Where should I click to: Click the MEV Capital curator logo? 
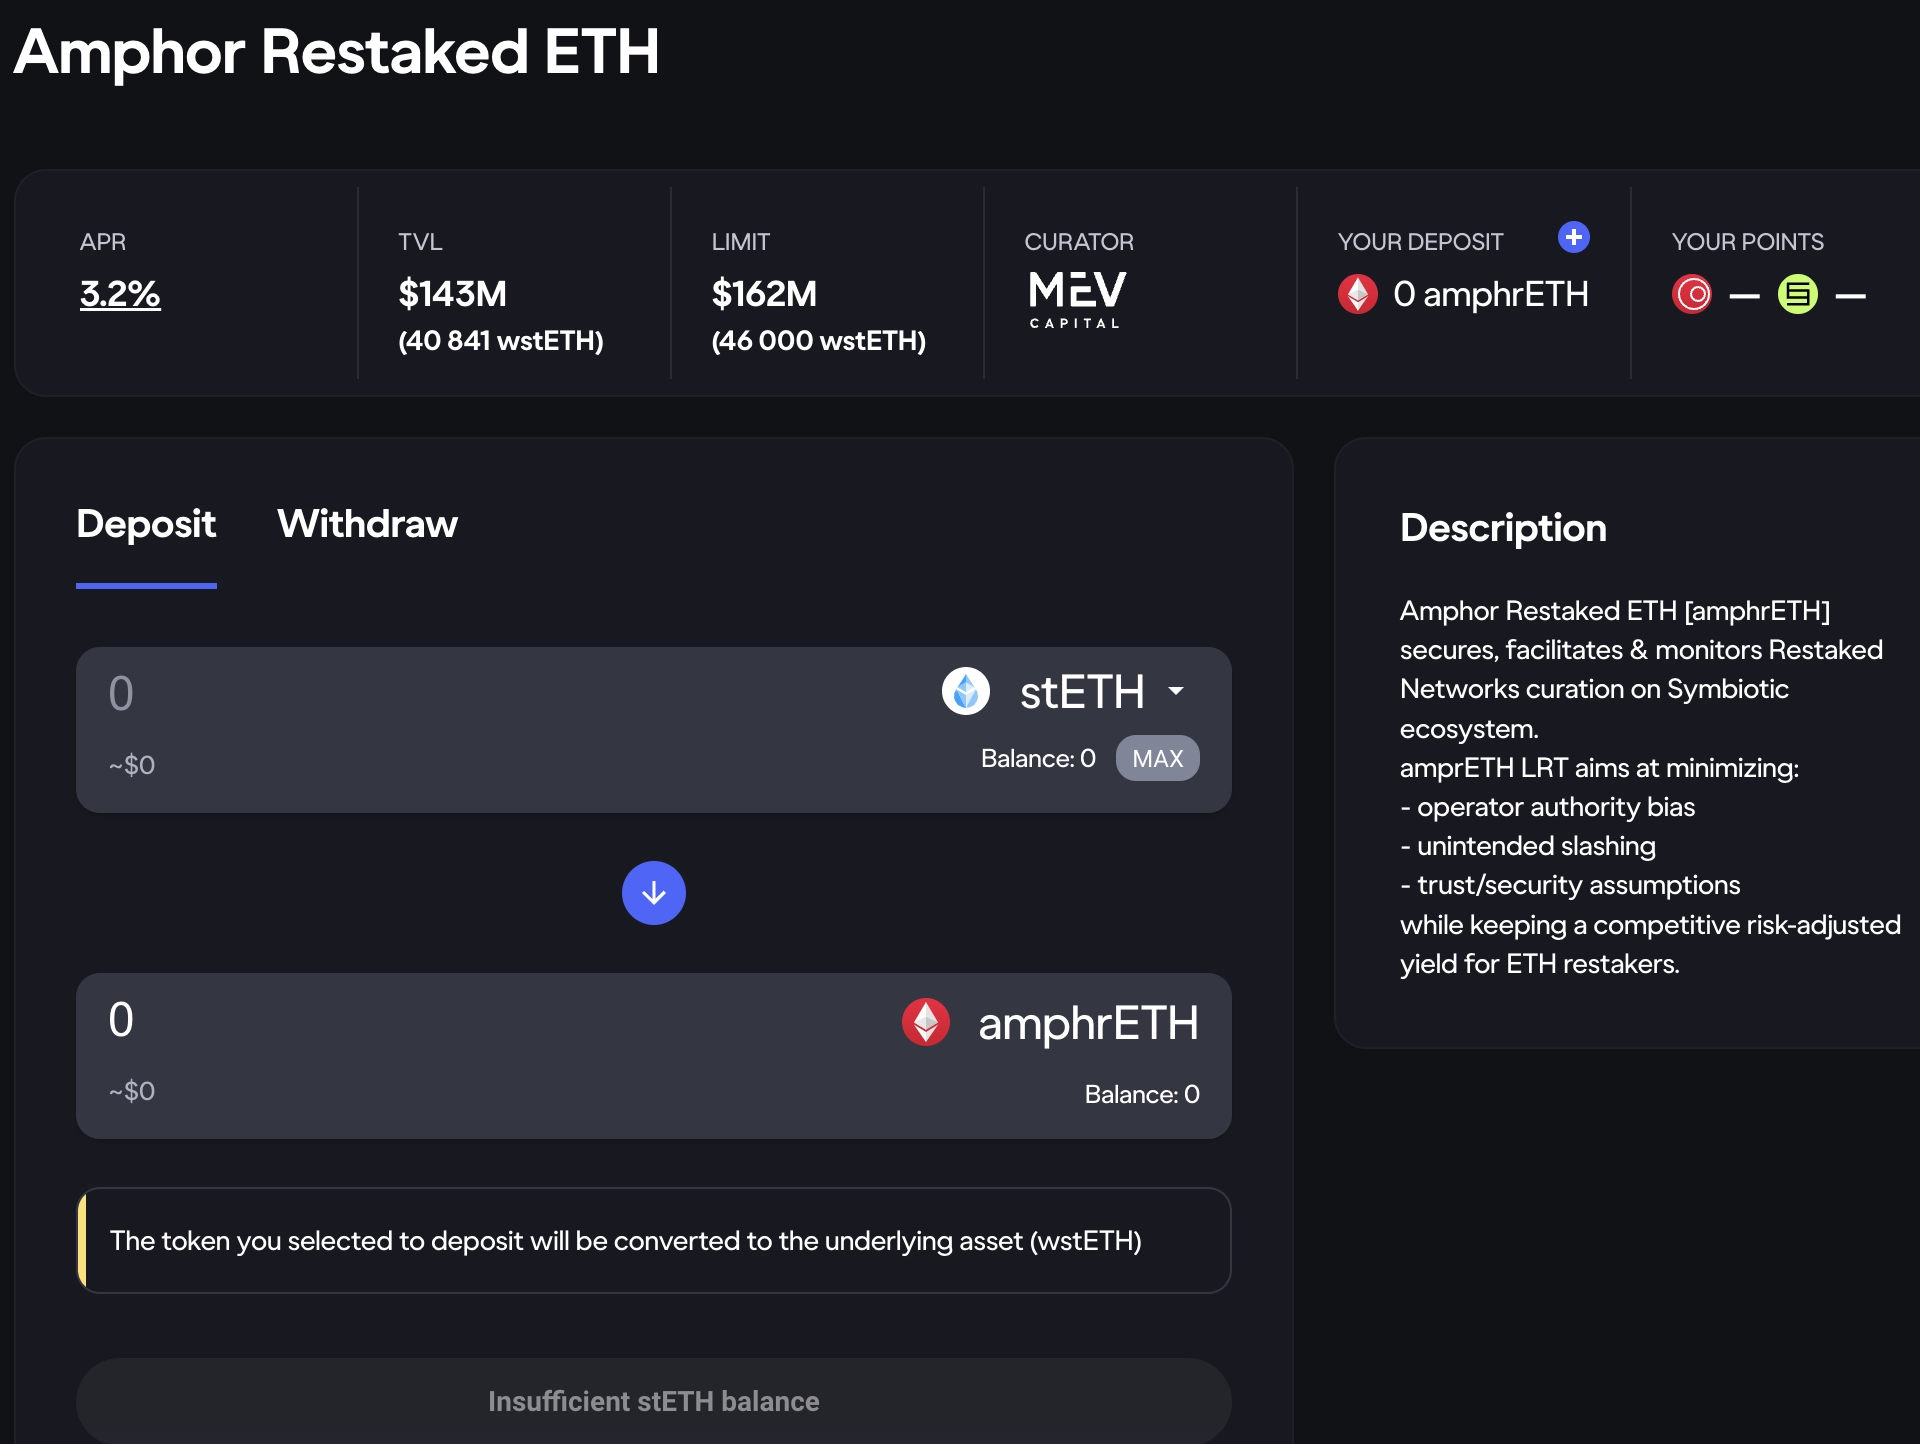[1076, 296]
